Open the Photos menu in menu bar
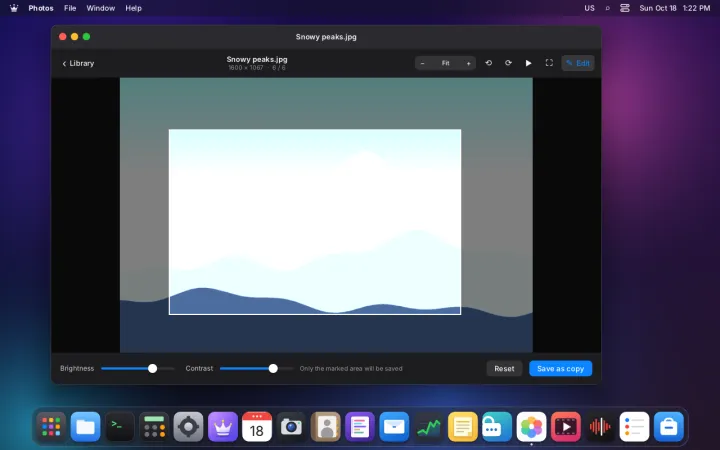Screen dimensions: 720x450 click(41, 8)
